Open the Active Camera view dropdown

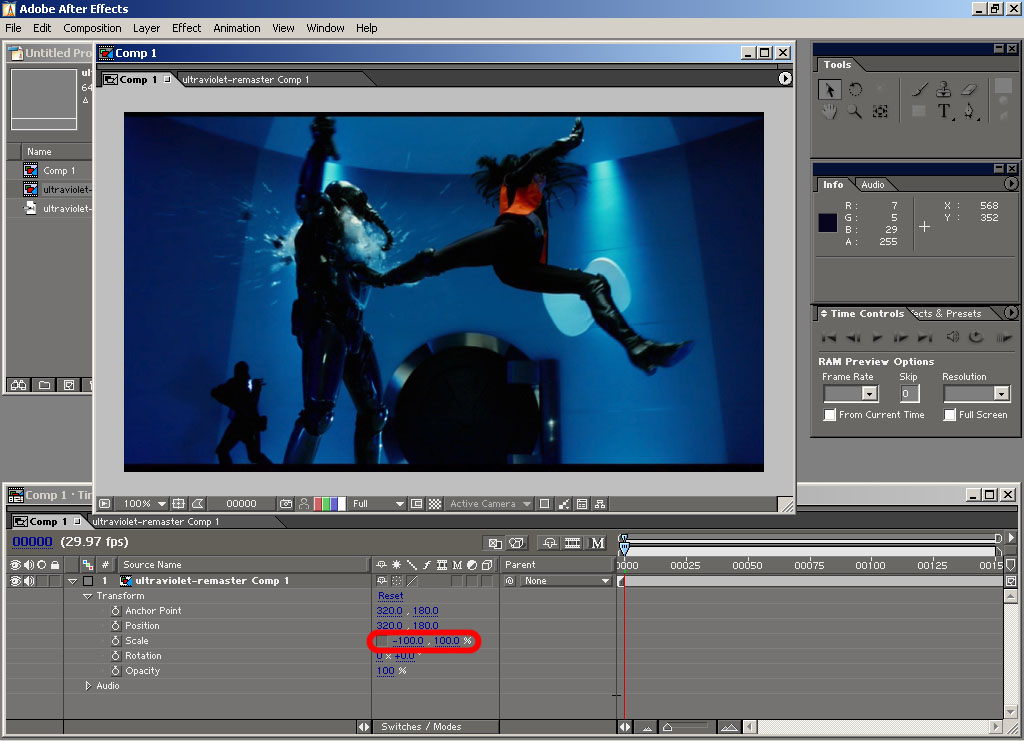pyautogui.click(x=489, y=504)
